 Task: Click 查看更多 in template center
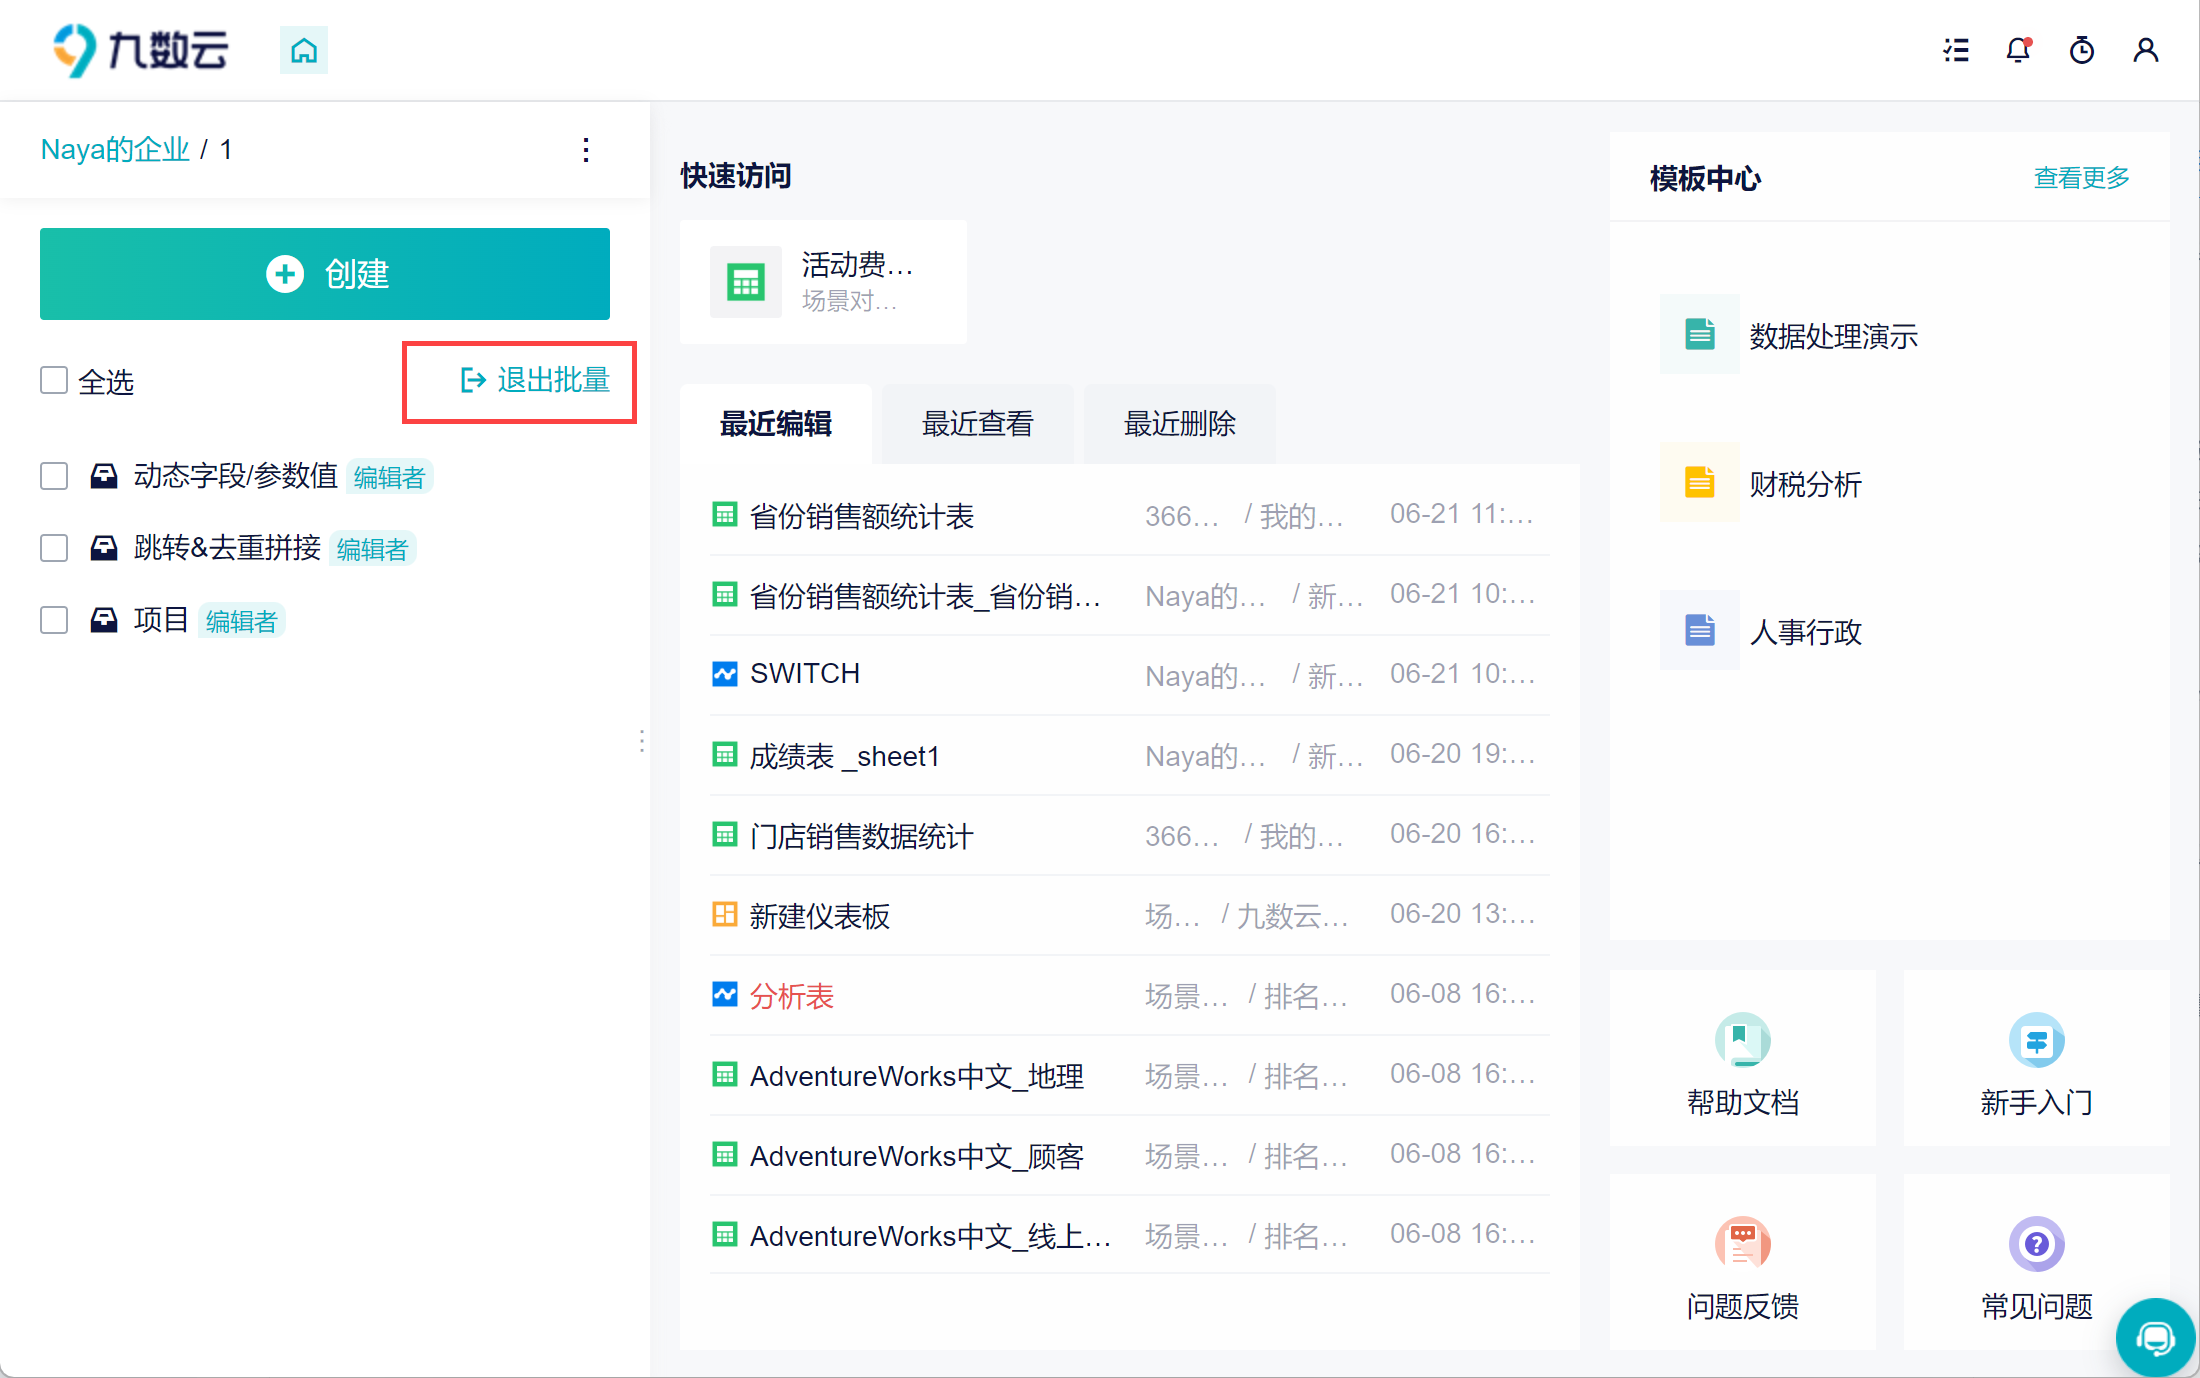tap(2081, 178)
